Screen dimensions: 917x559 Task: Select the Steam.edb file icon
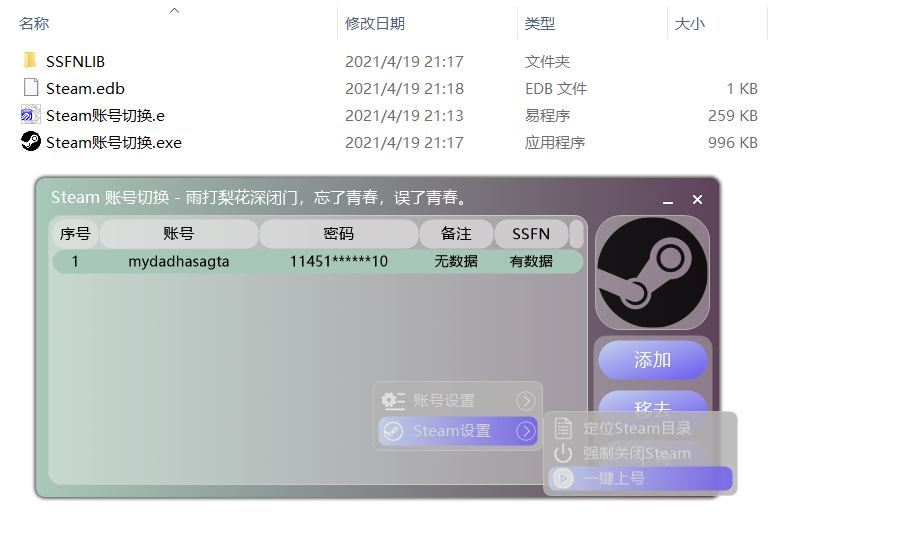click(30, 88)
